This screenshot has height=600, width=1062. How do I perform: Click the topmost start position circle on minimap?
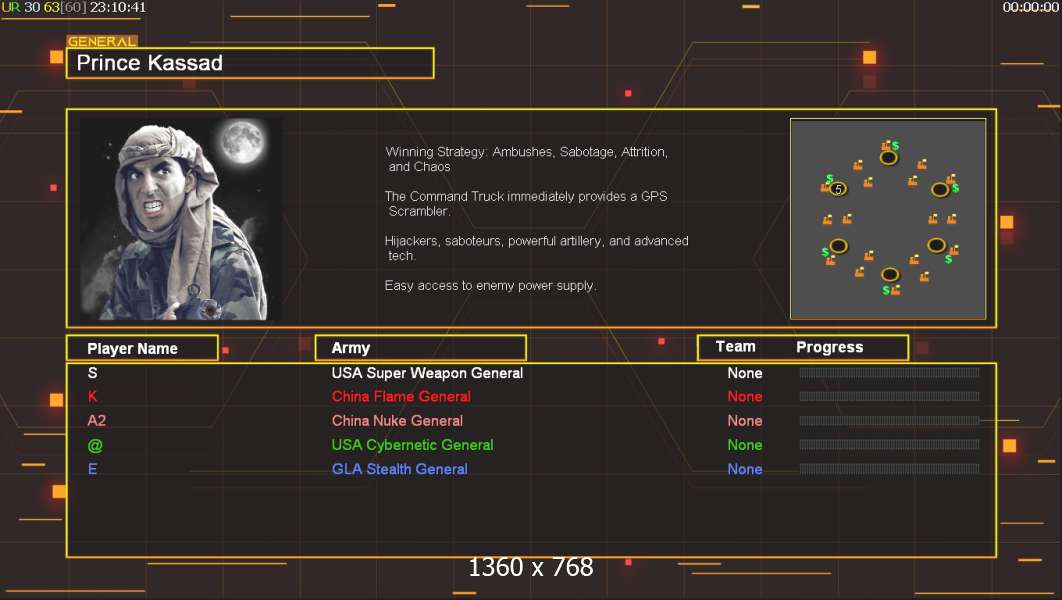[x=889, y=158]
